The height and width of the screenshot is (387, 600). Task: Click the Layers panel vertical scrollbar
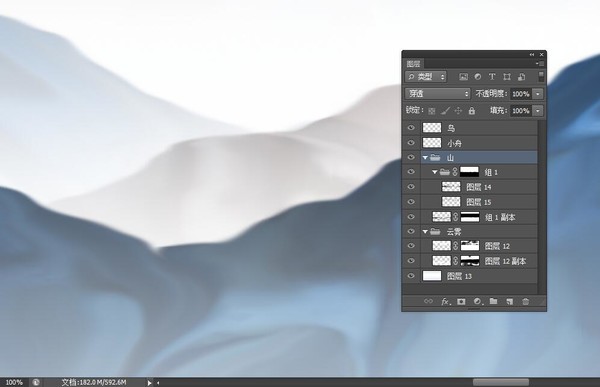click(541, 207)
